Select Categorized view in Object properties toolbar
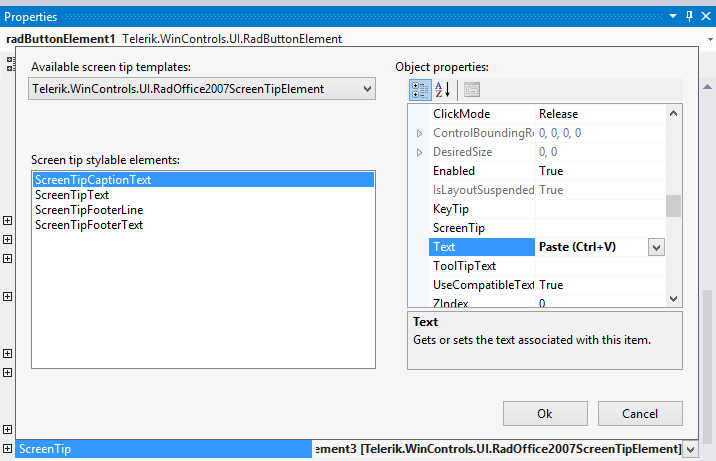This screenshot has height=461, width=716. pyautogui.click(x=420, y=90)
